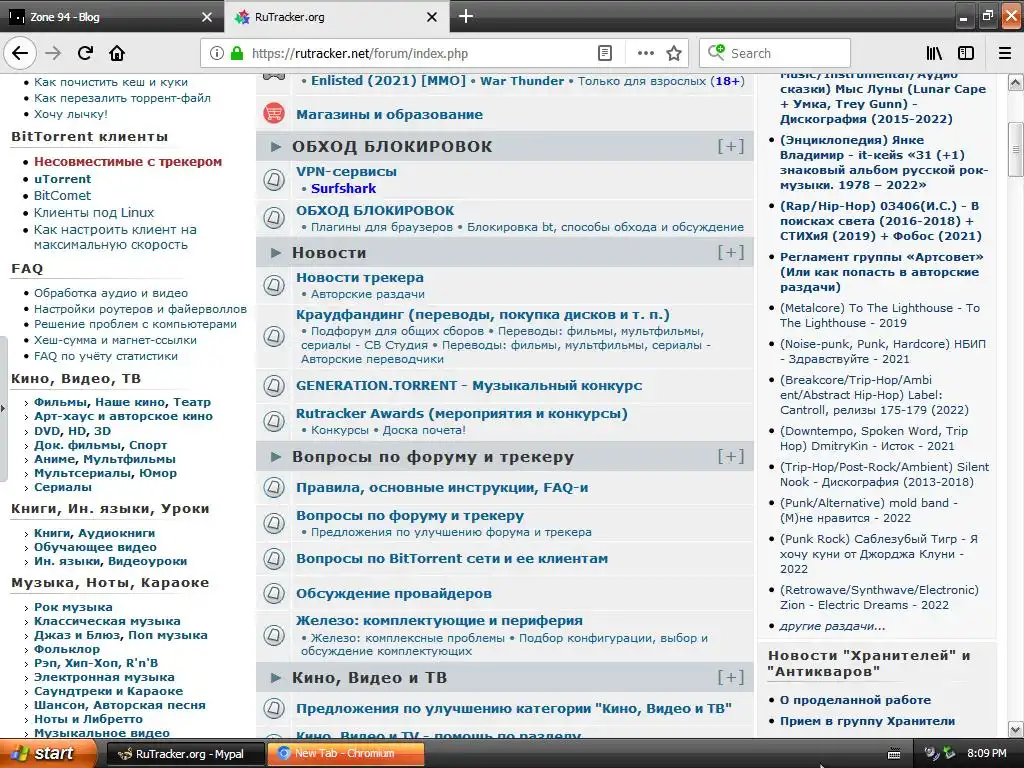The width and height of the screenshot is (1024, 768).
Task: Select the RuTracker.org browser tab
Action: tap(336, 17)
